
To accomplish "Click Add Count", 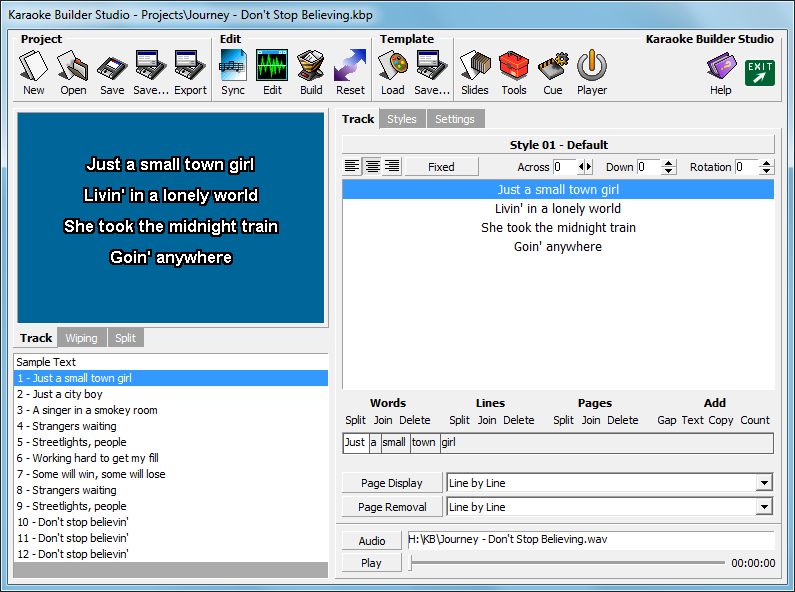I will click(755, 420).
